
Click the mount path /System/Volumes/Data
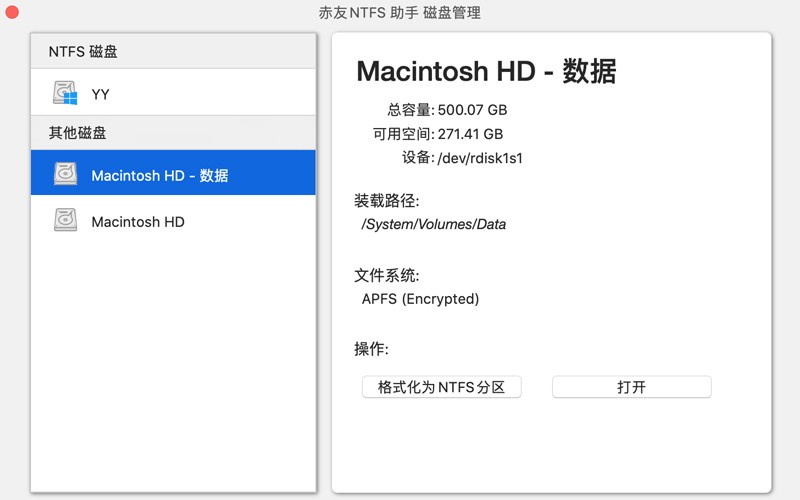[434, 224]
